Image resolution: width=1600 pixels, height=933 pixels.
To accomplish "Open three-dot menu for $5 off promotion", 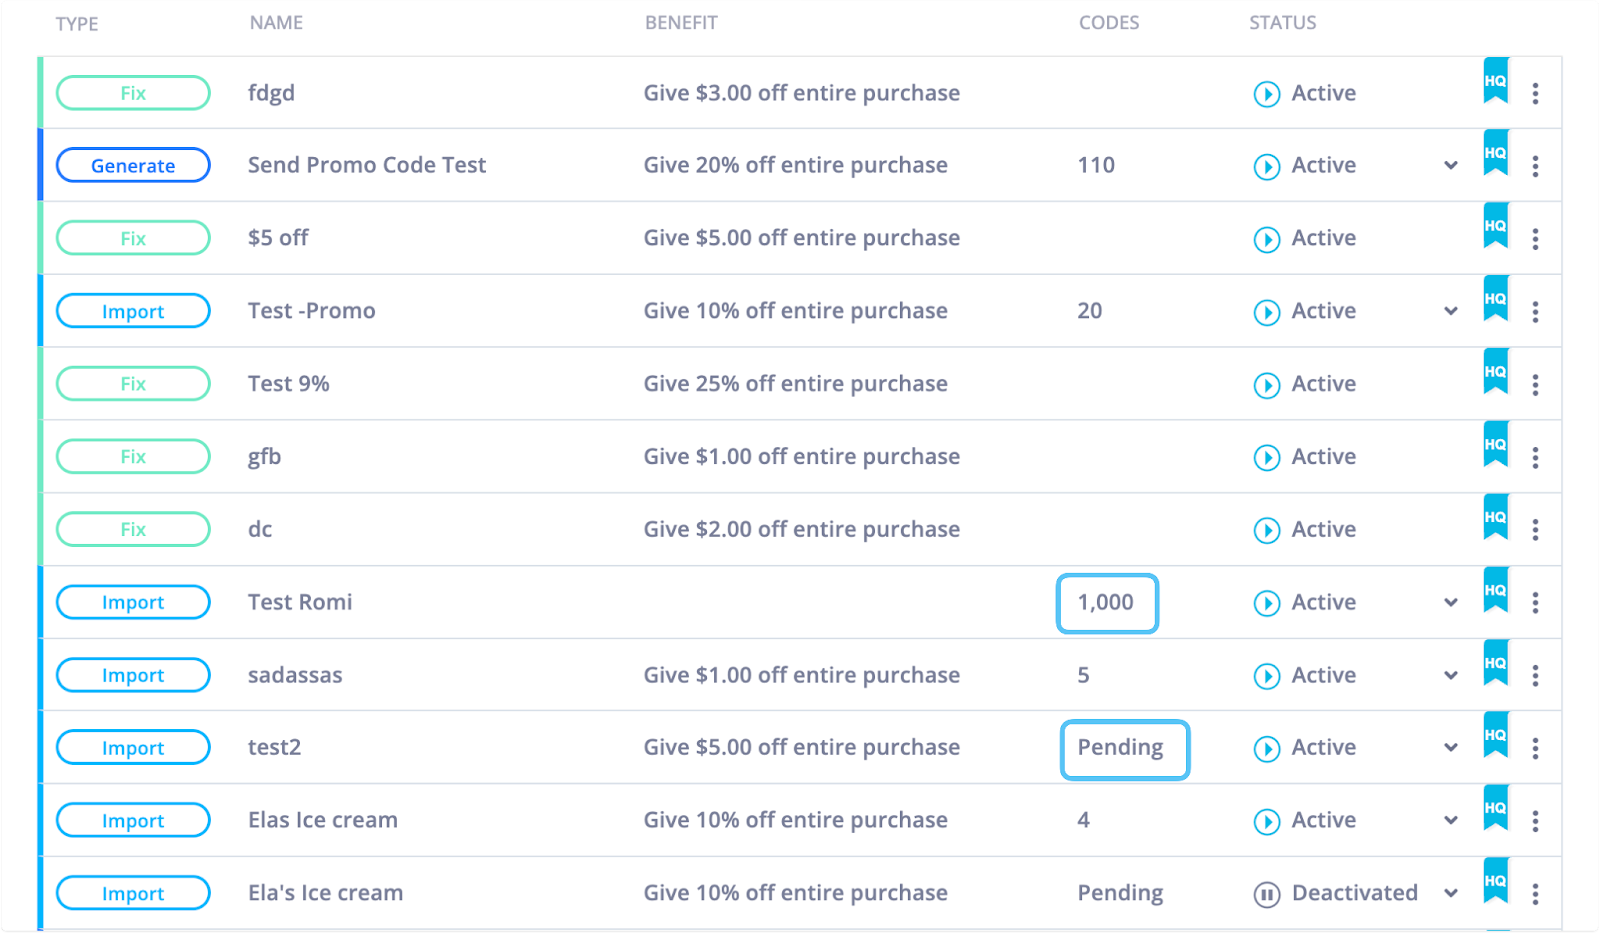I will pos(1535,239).
